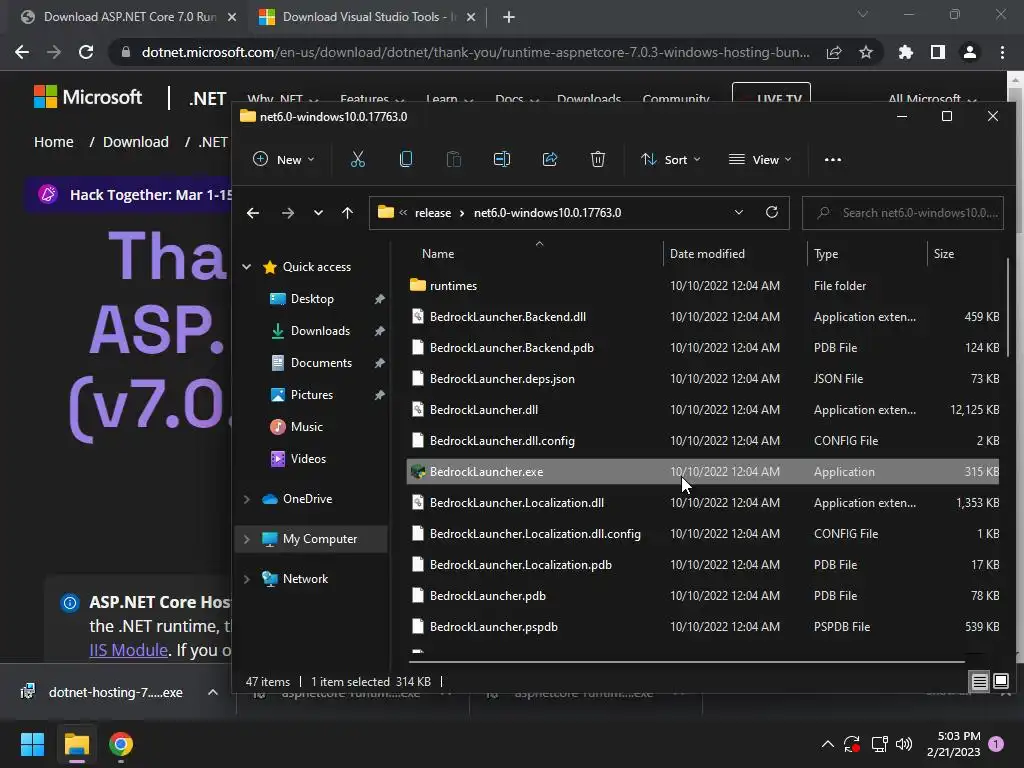1024x768 pixels.
Task: Select Documents in Quick access
Action: (321, 362)
